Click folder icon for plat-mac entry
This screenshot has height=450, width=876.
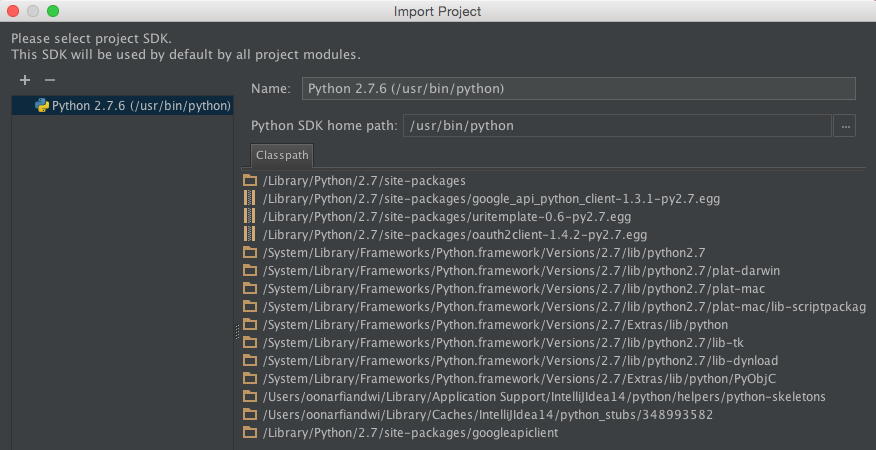pos(250,289)
